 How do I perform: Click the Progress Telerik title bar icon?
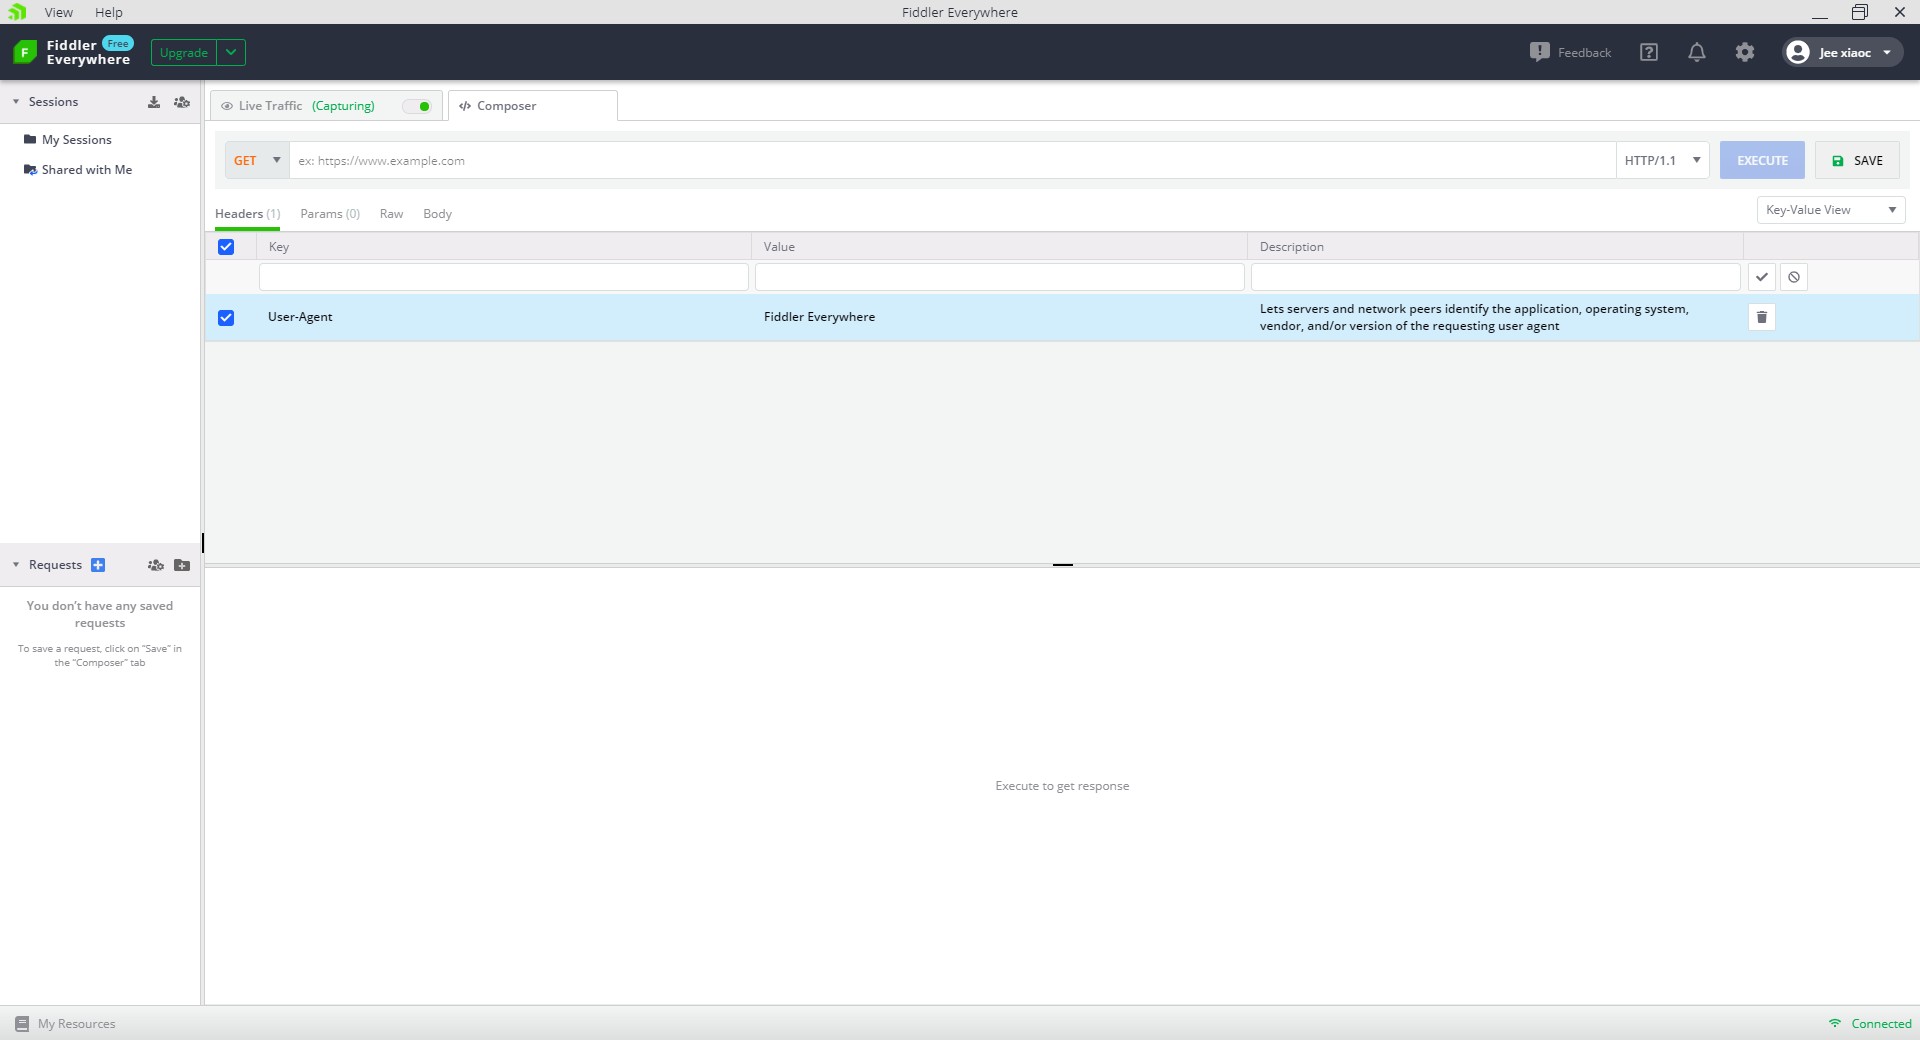(16, 12)
